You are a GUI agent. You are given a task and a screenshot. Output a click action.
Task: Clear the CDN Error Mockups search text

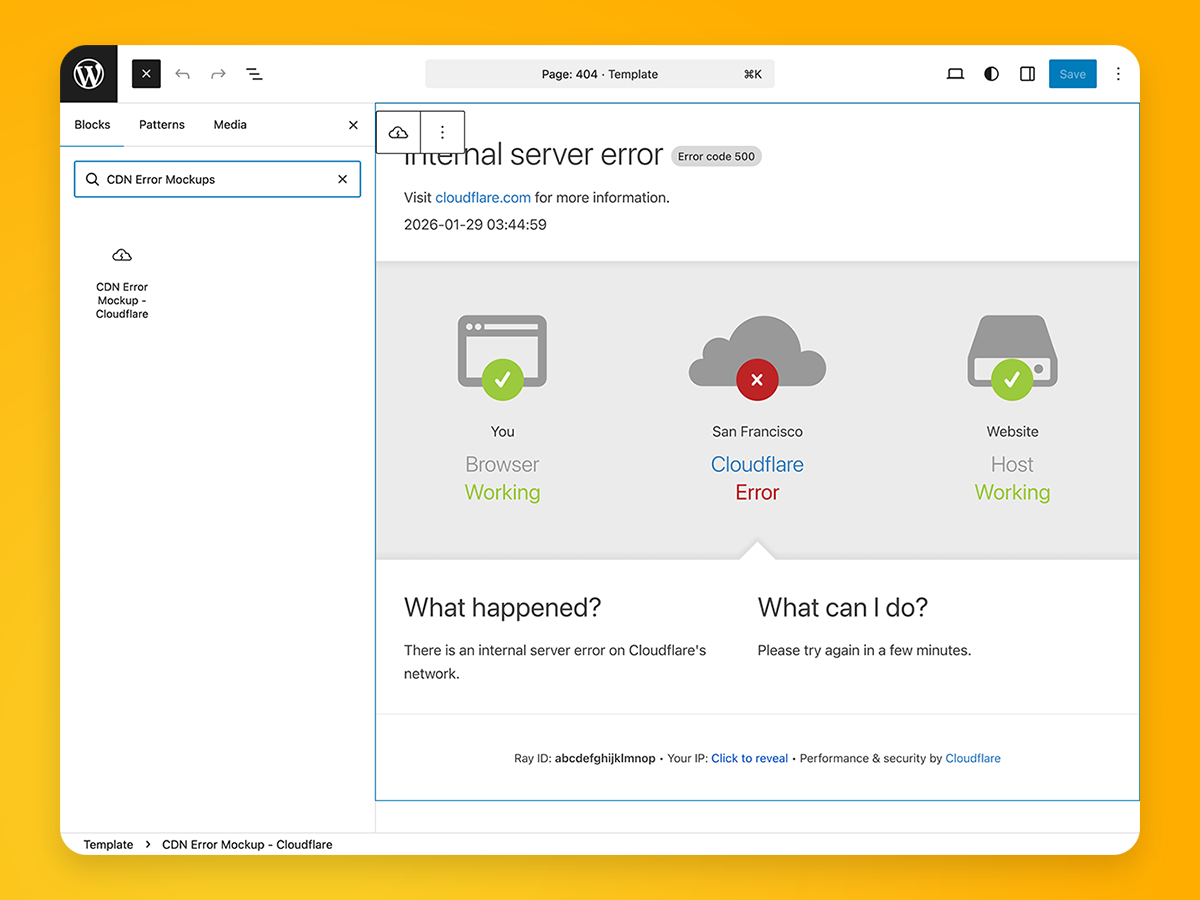(342, 180)
